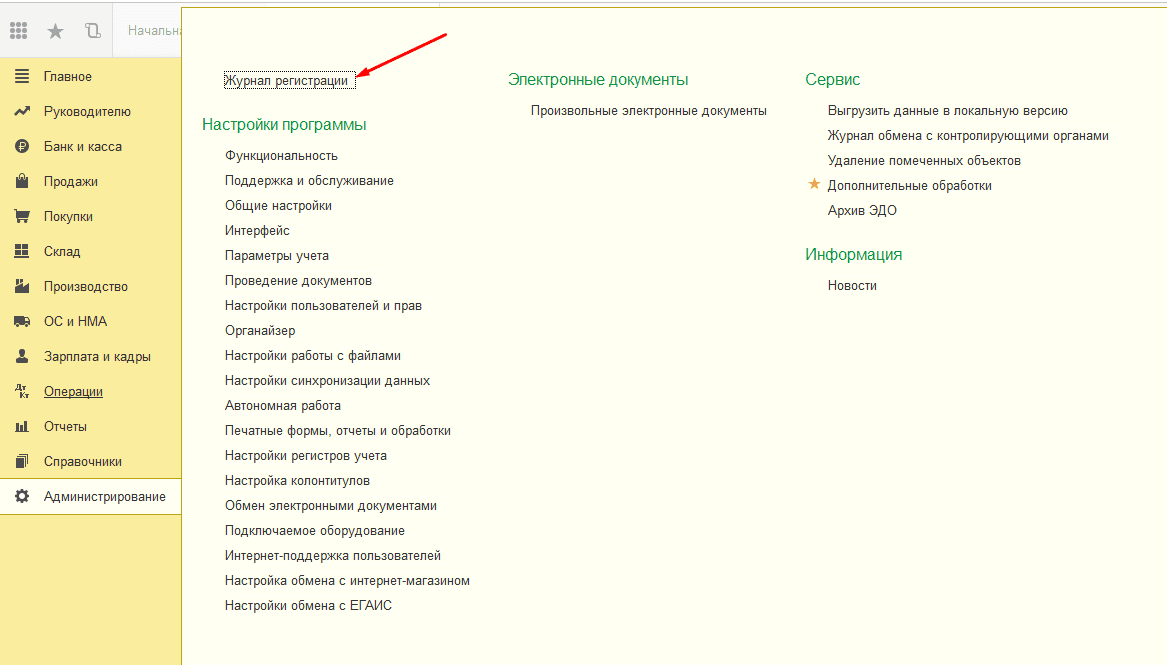The width and height of the screenshot is (1167, 665).
Task: Switch to Операции menu section
Action: tap(73, 392)
